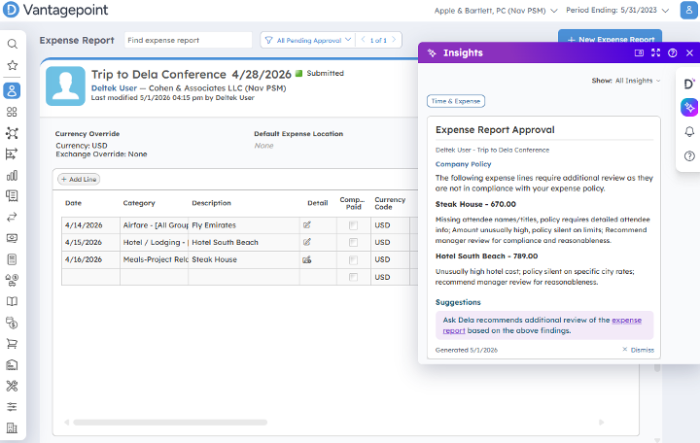
Task: Toggle Company Paid checkbox in empty row
Action: point(353,277)
